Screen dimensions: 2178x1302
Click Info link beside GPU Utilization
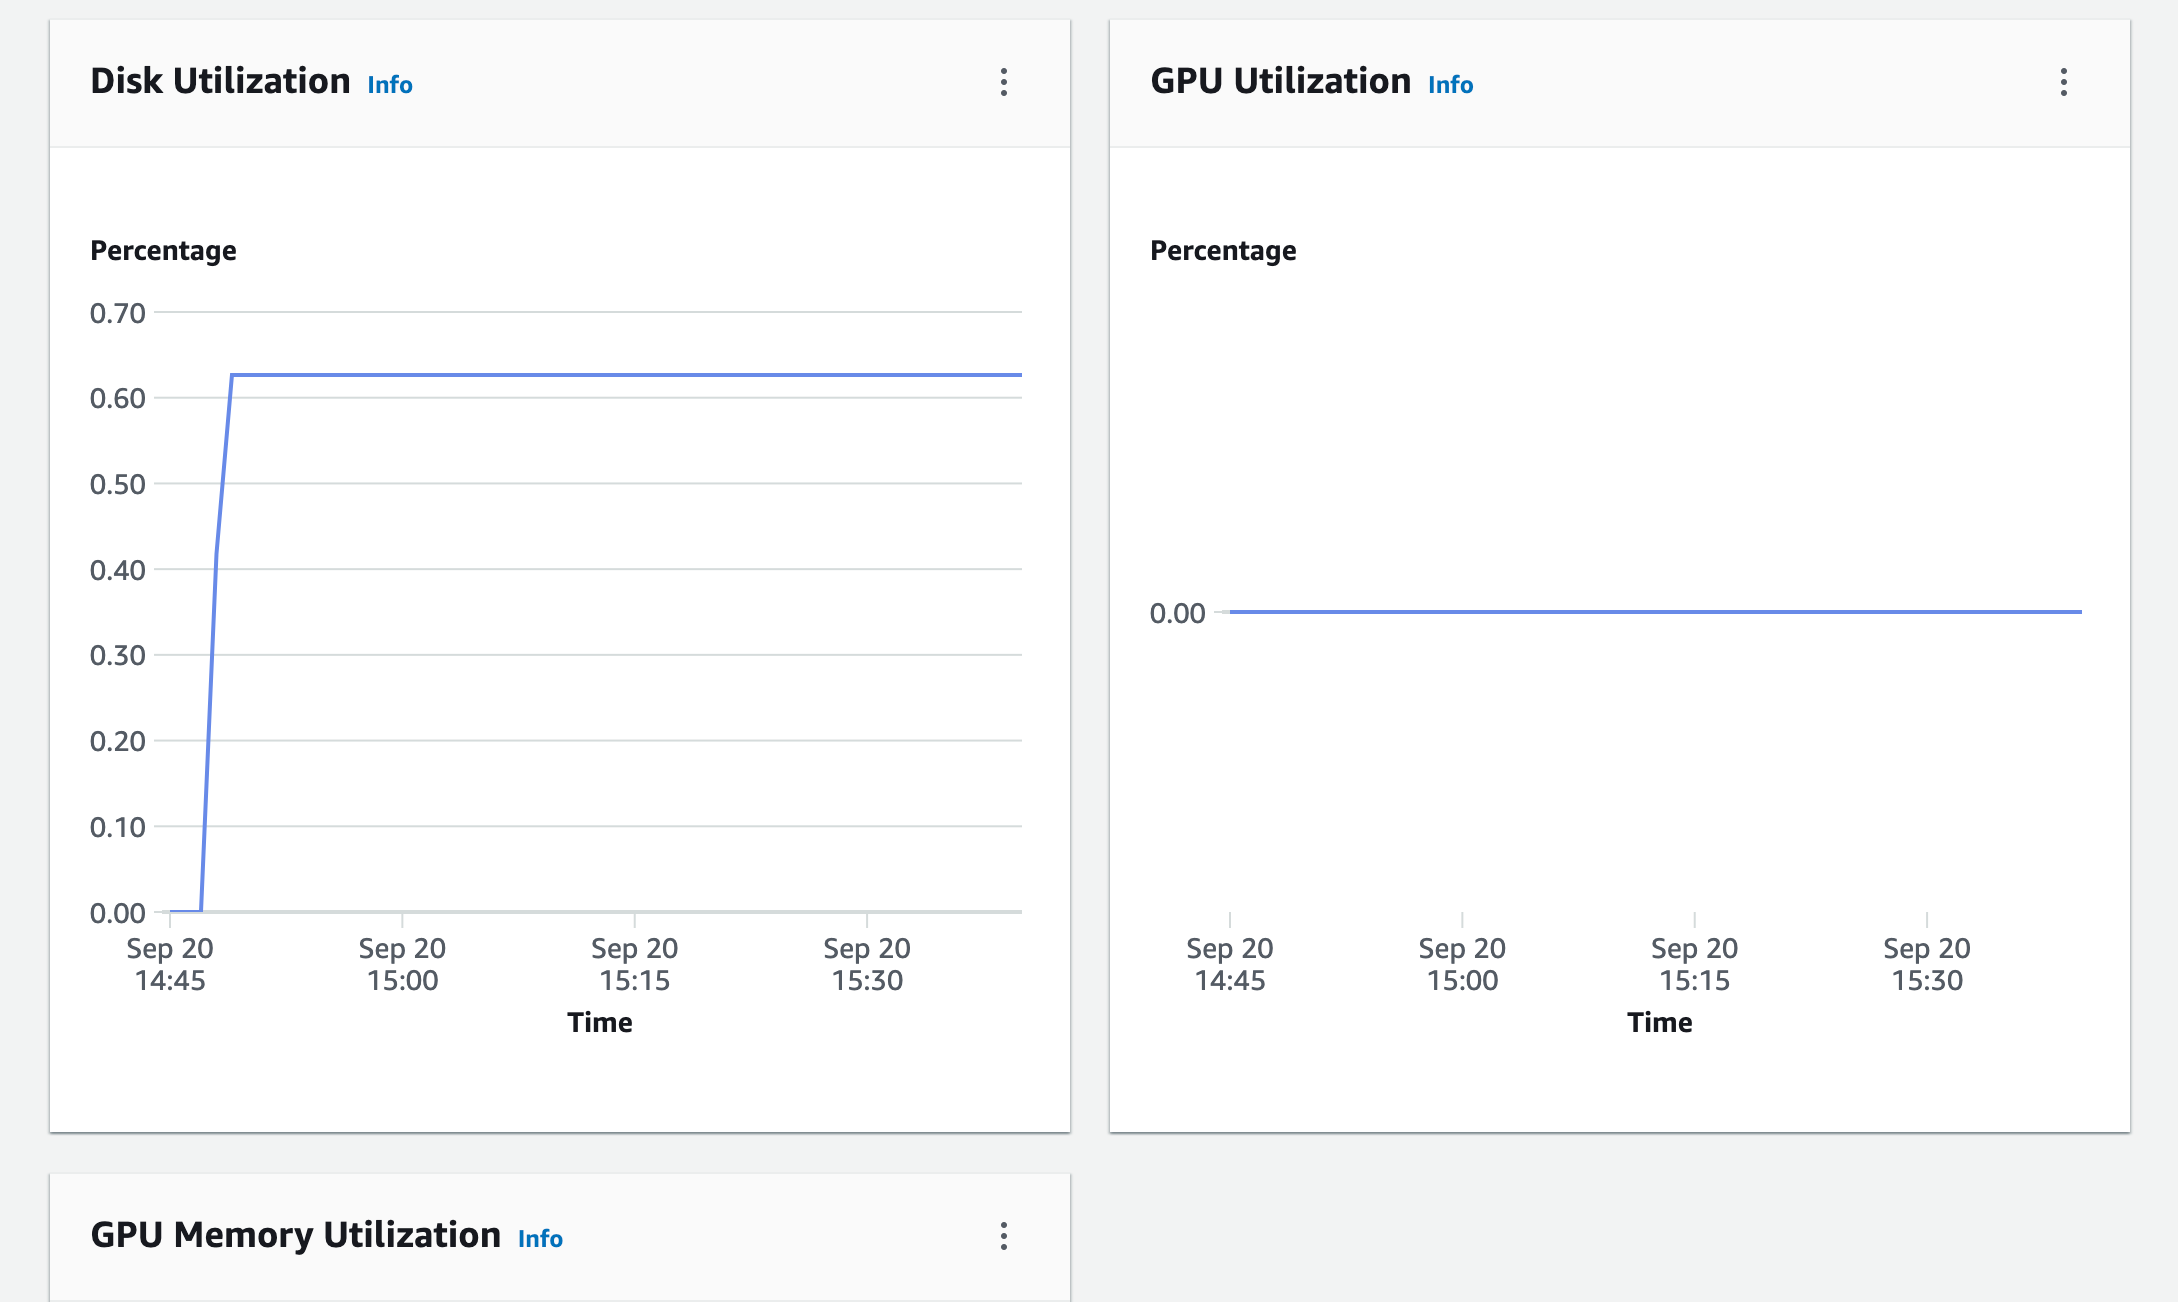click(x=1450, y=85)
